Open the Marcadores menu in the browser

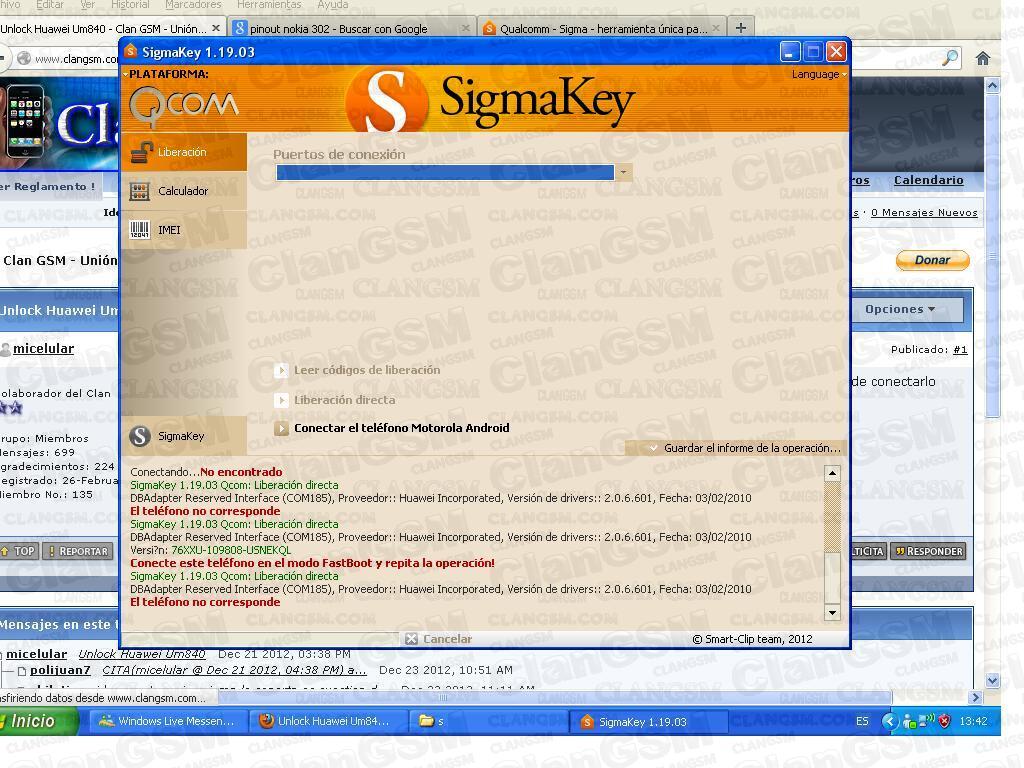pyautogui.click(x=193, y=5)
